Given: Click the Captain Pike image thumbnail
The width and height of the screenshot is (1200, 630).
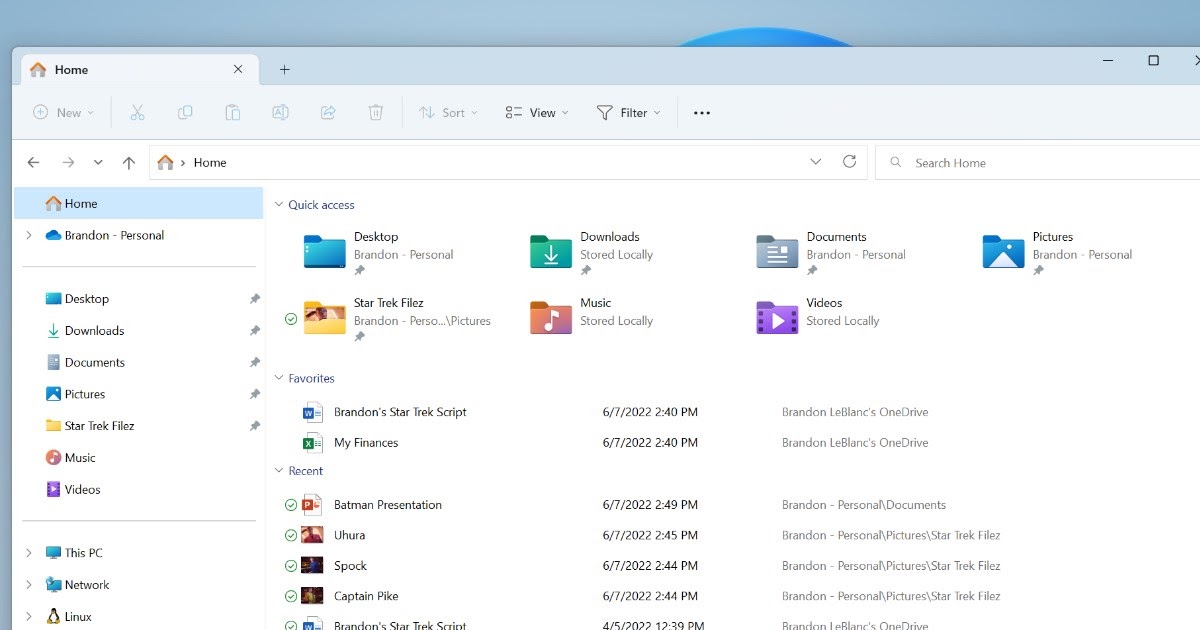Looking at the screenshot, I should [x=312, y=596].
